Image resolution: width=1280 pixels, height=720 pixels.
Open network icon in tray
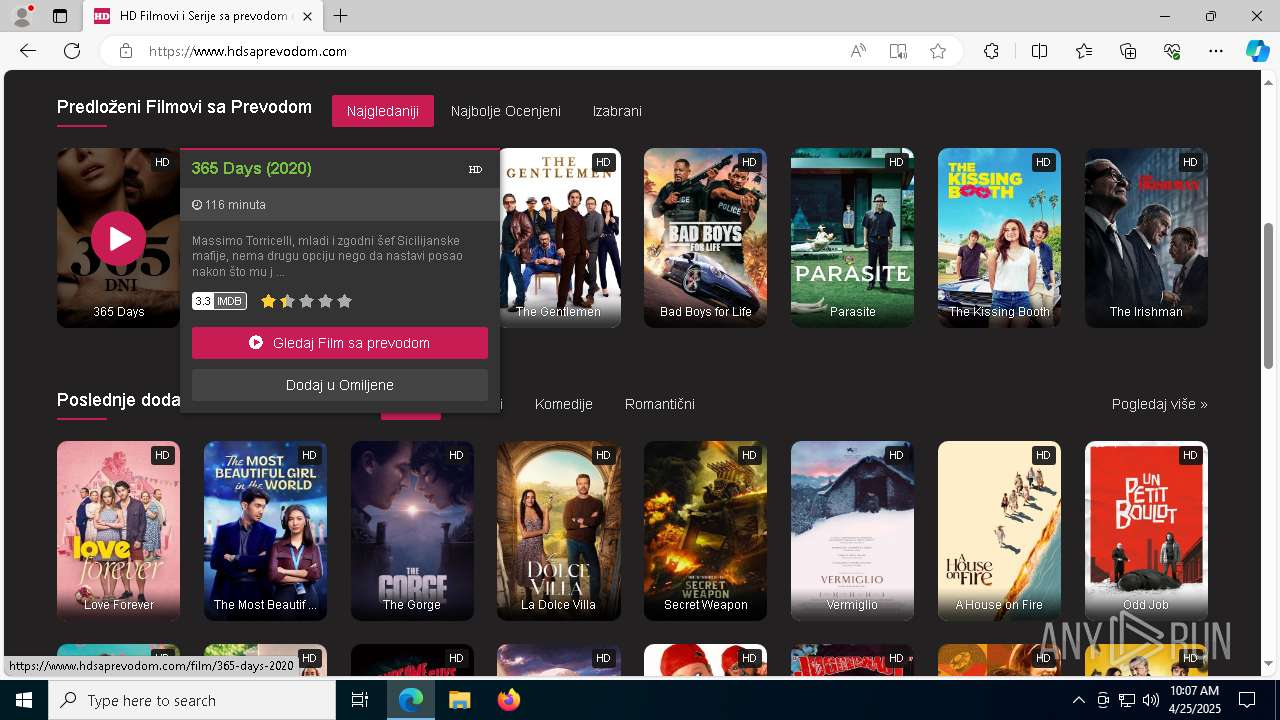pos(1126,700)
